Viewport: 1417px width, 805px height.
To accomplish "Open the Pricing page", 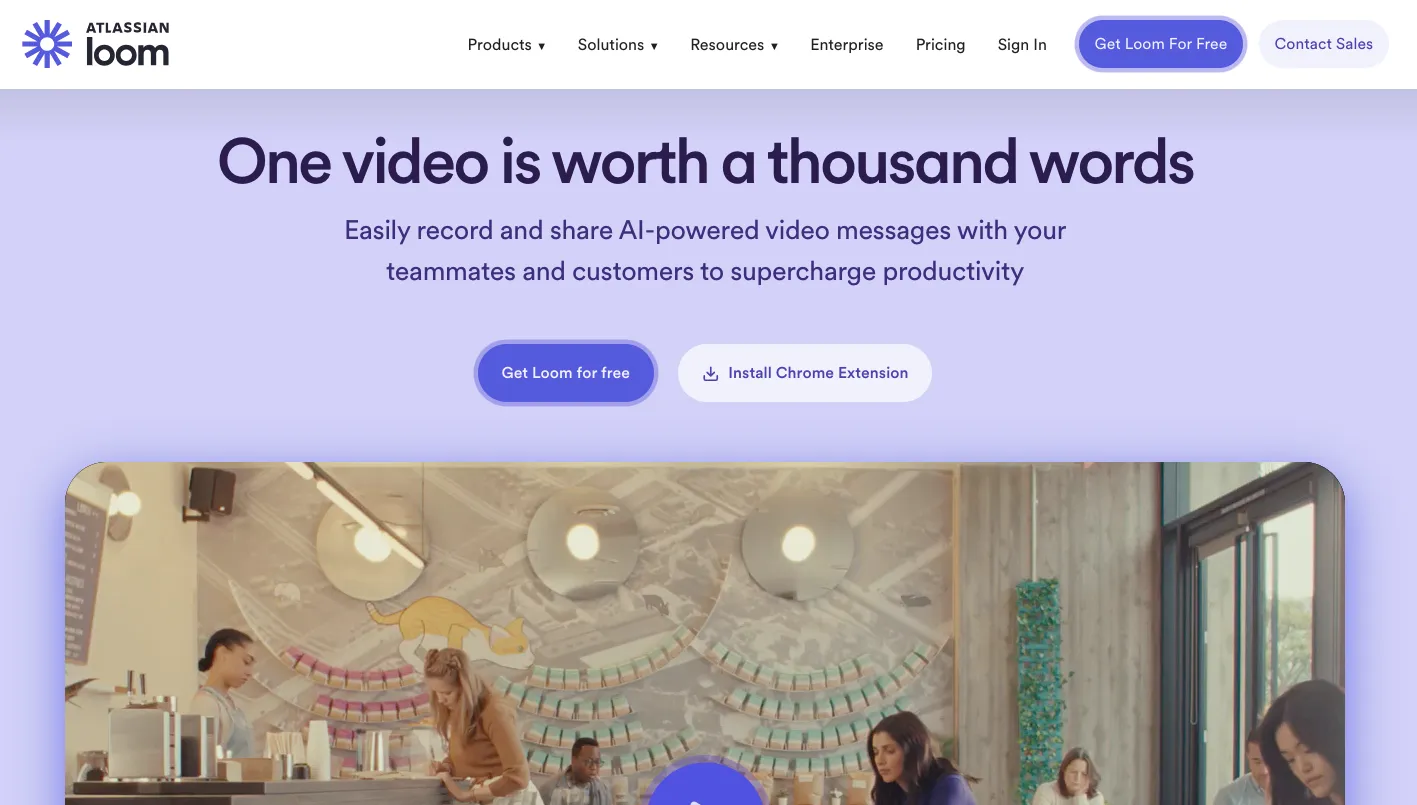I will coord(941,45).
